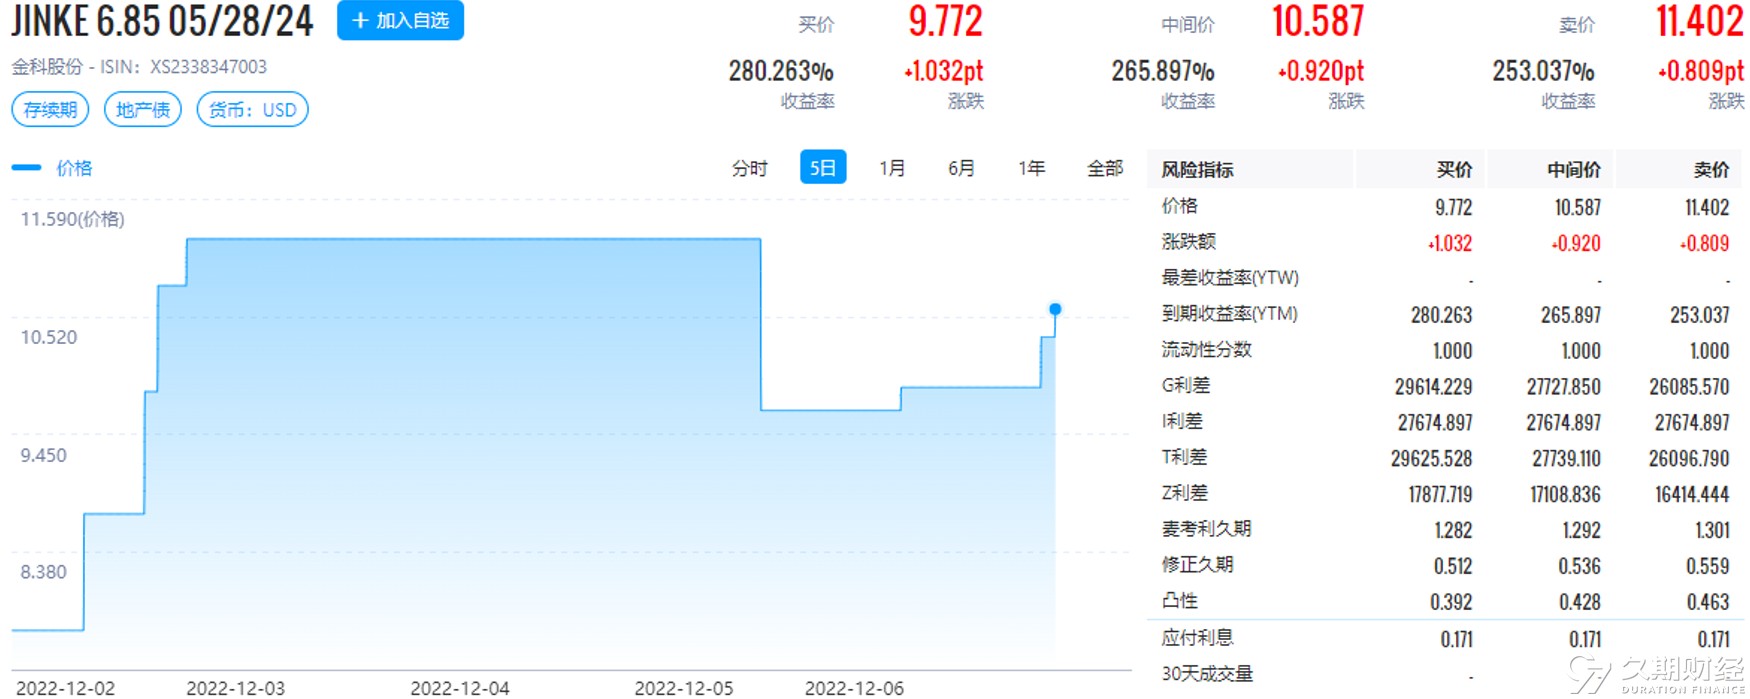This screenshot has width=1750, height=699.
Task: Select the 1月 time range tab
Action: pyautogui.click(x=892, y=168)
